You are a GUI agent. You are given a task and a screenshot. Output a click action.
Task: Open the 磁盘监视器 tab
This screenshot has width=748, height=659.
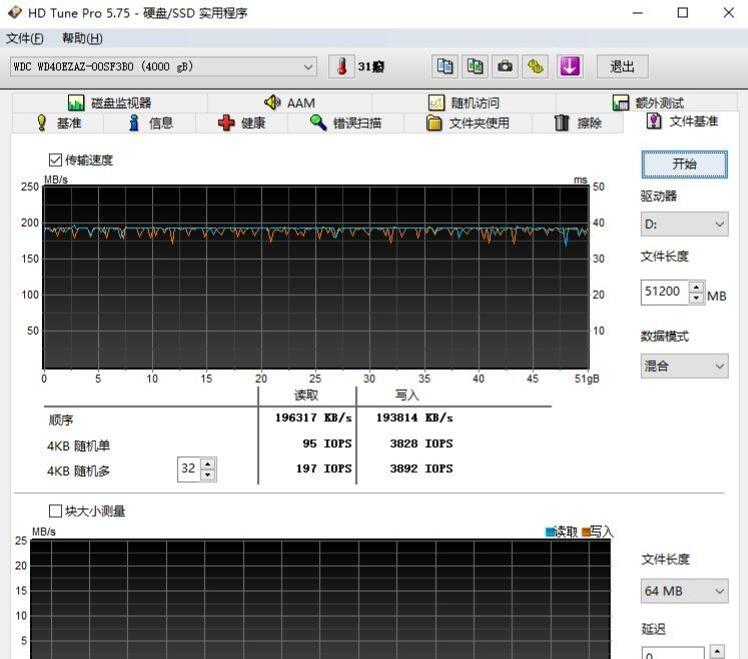pyautogui.click(x=109, y=103)
